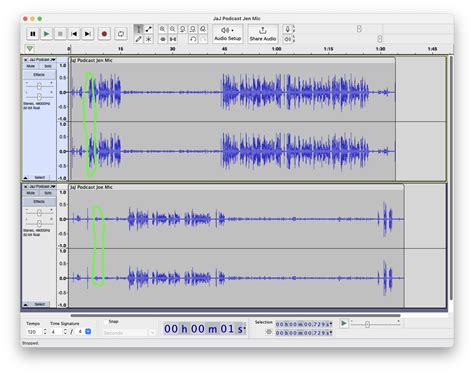Screen dimensions: 474x374
Task: Solo the Joe Mic track
Action: point(48,193)
